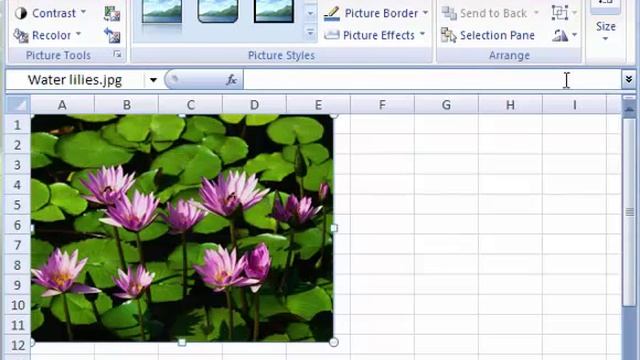This screenshot has width=640, height=360.
Task: Select column F header
Action: [x=382, y=105]
